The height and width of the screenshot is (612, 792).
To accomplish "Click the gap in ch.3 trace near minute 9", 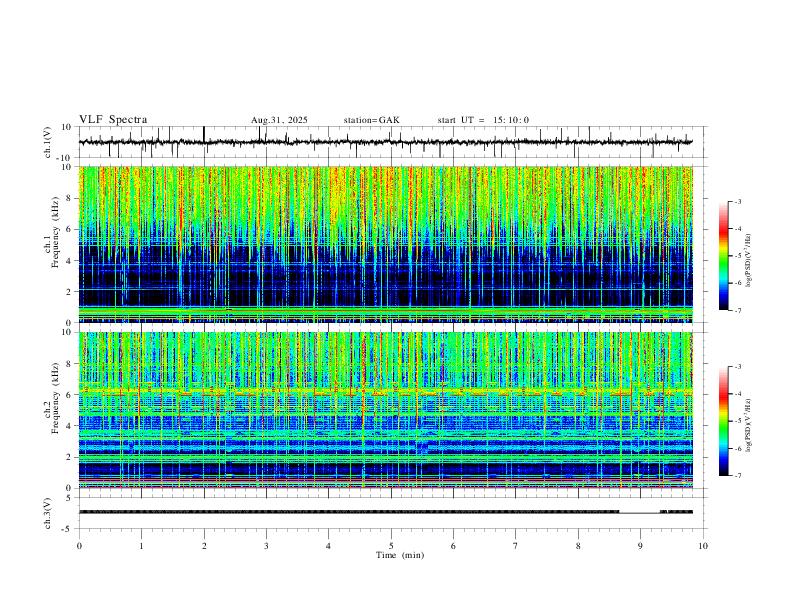I will click(639, 512).
